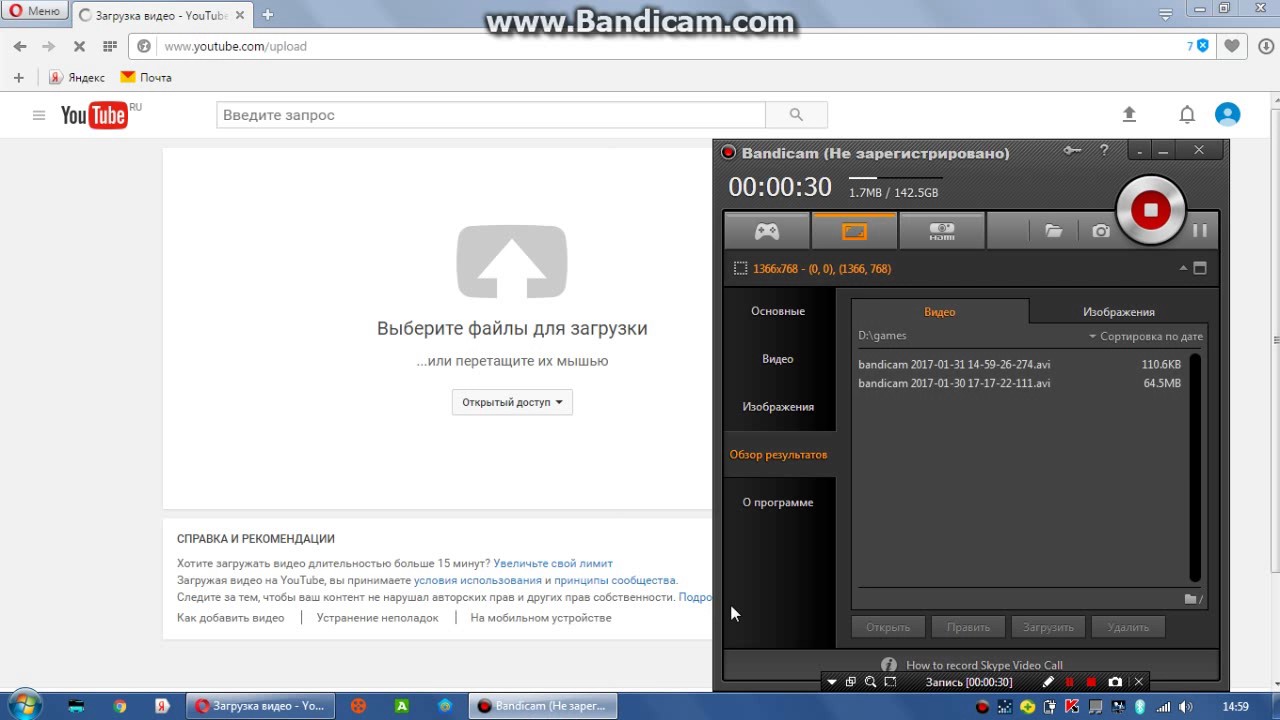Click the Яндекс bookmark
Viewport: 1280px width, 720px height.
(77, 77)
